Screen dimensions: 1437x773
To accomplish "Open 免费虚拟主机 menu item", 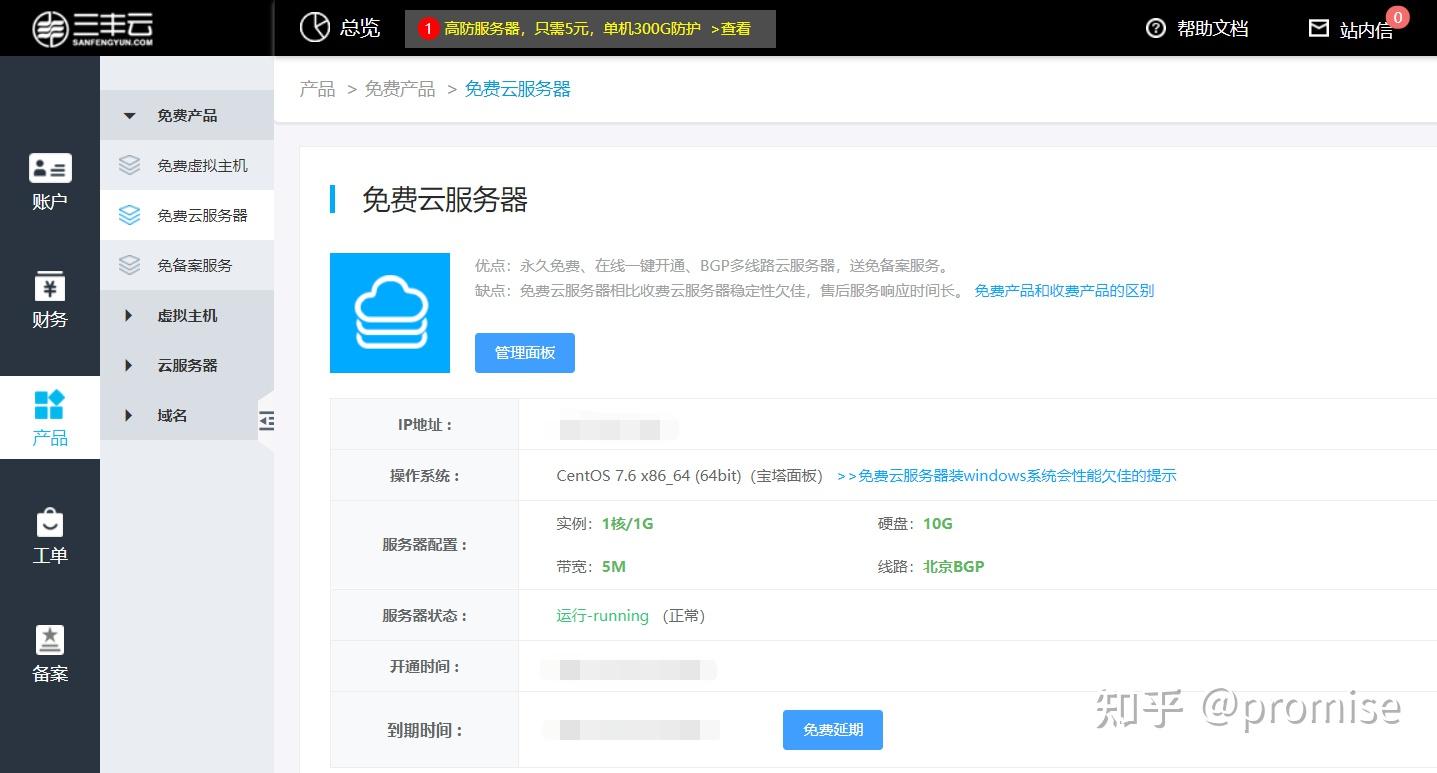I will [187, 165].
